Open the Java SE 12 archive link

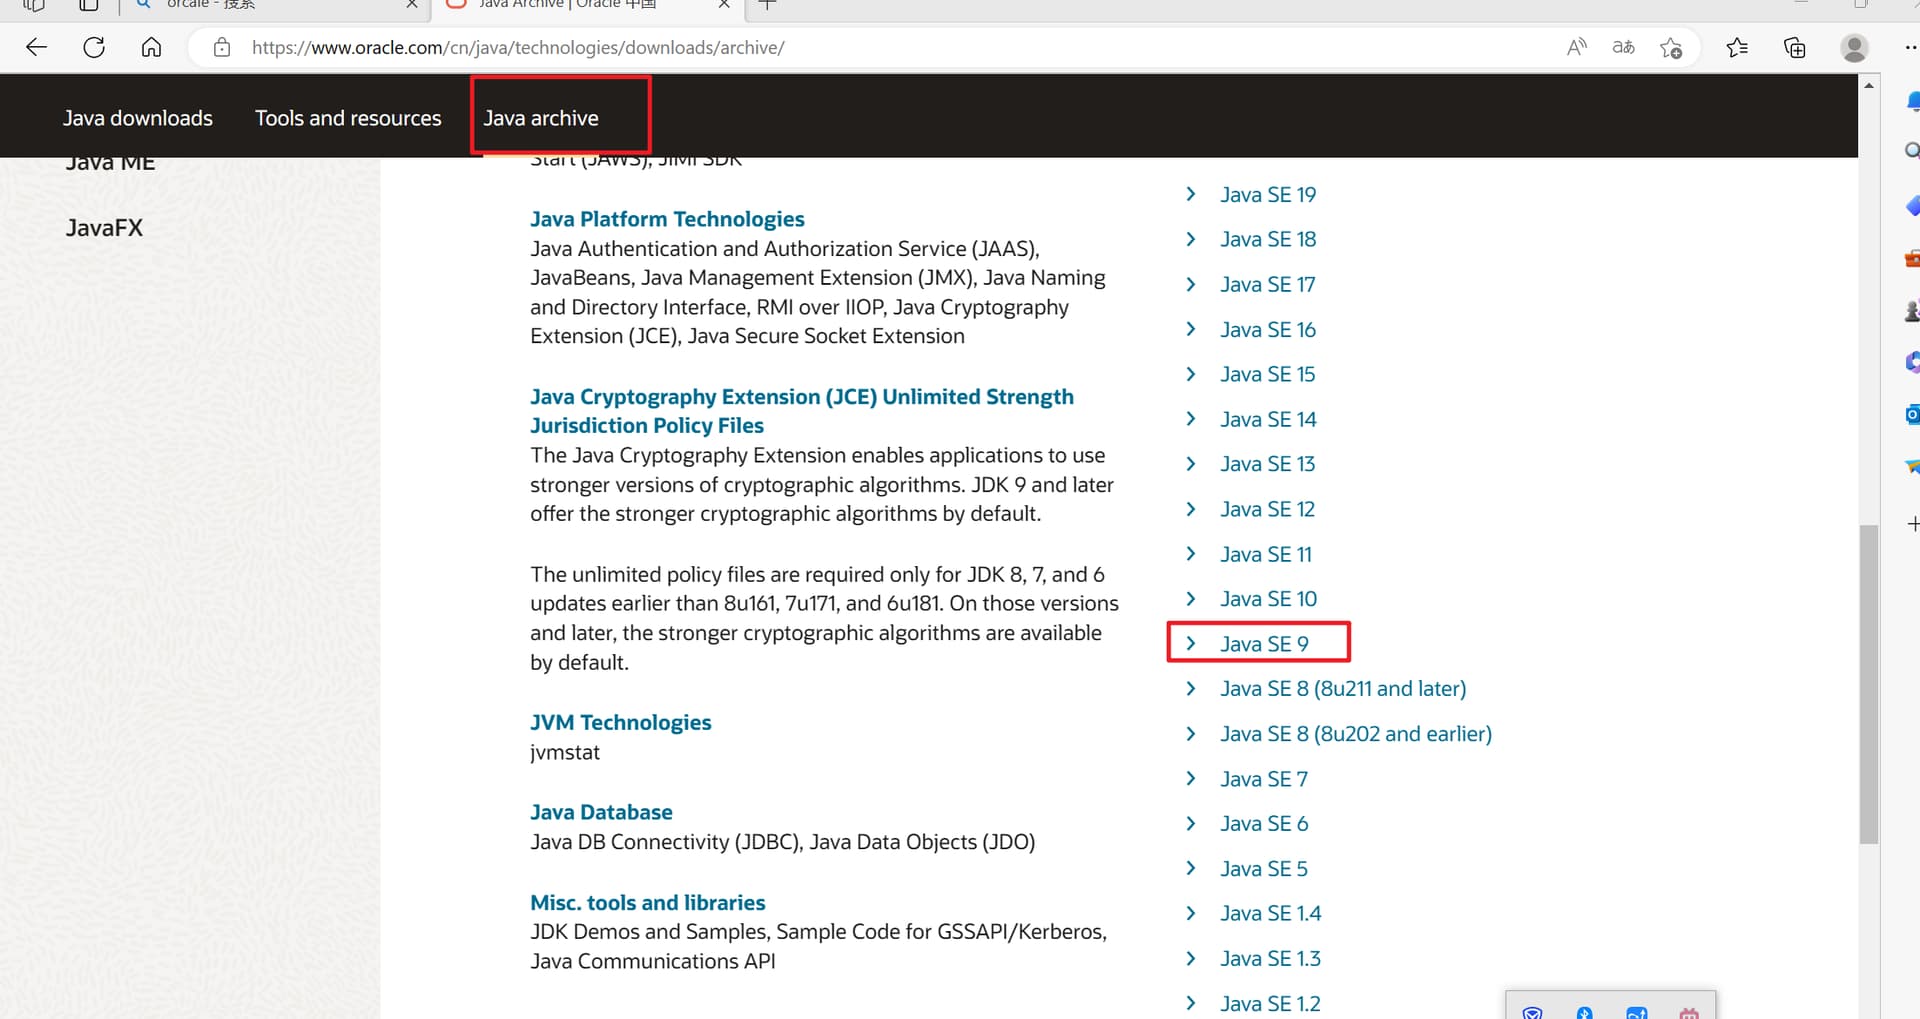pos(1267,509)
